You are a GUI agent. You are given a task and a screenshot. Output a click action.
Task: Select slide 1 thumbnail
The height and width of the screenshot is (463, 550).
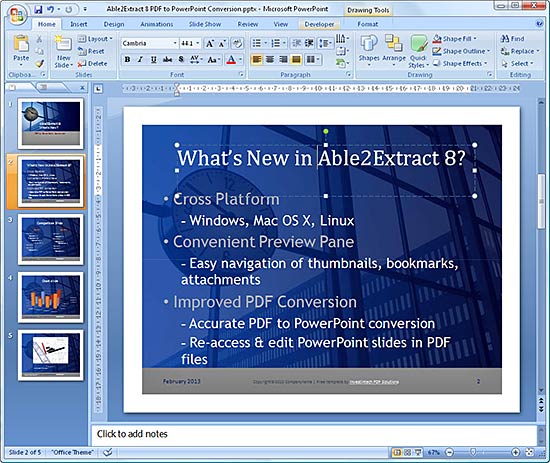(51, 123)
